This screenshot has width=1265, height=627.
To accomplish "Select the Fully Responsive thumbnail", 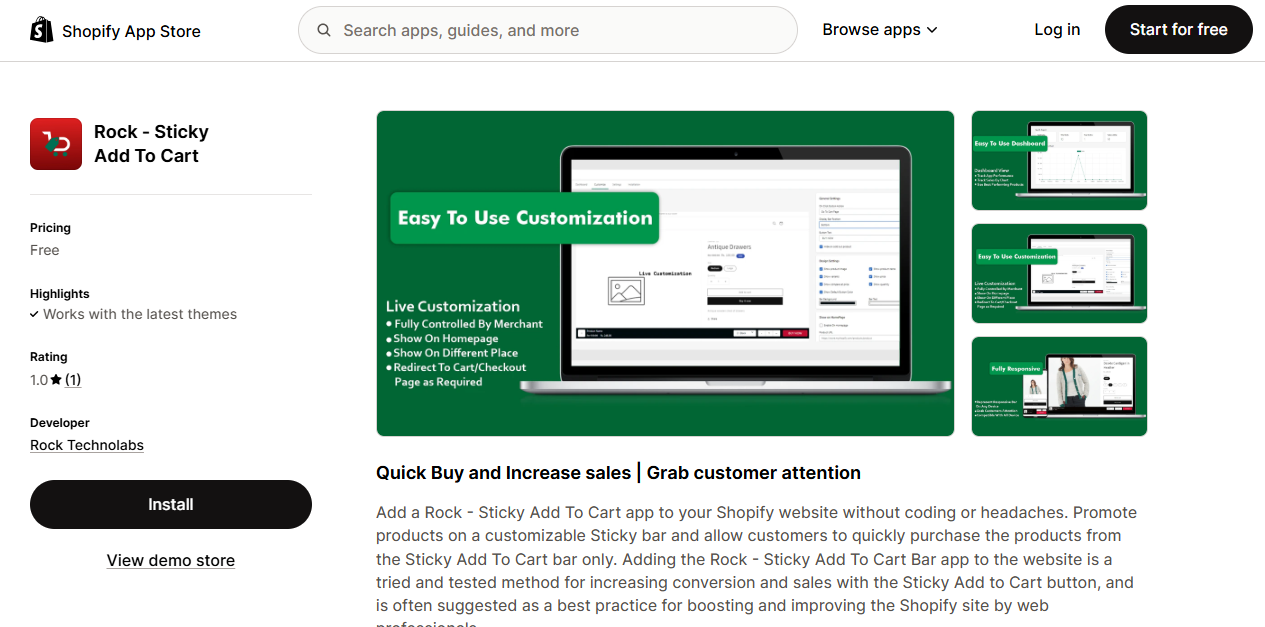I will coord(1059,387).
